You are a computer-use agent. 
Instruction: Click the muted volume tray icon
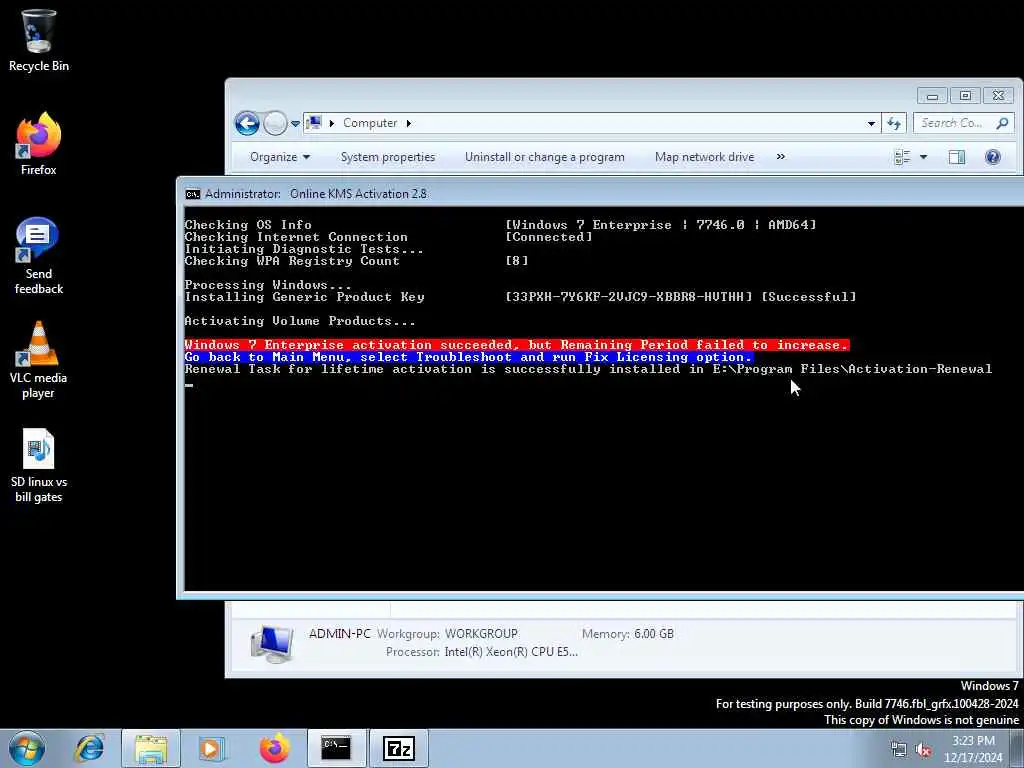(923, 750)
